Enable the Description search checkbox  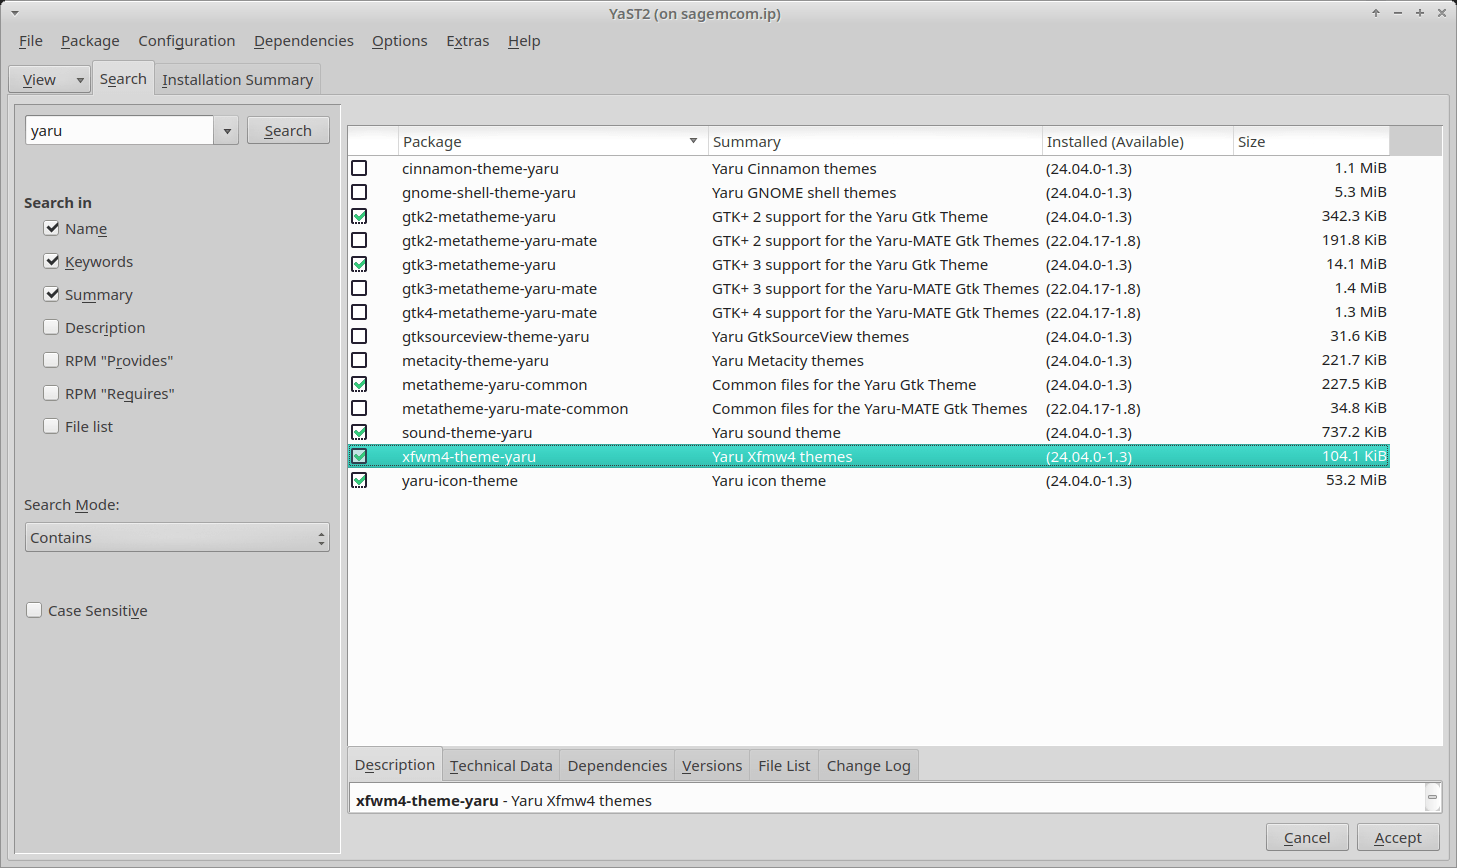pyautogui.click(x=52, y=328)
